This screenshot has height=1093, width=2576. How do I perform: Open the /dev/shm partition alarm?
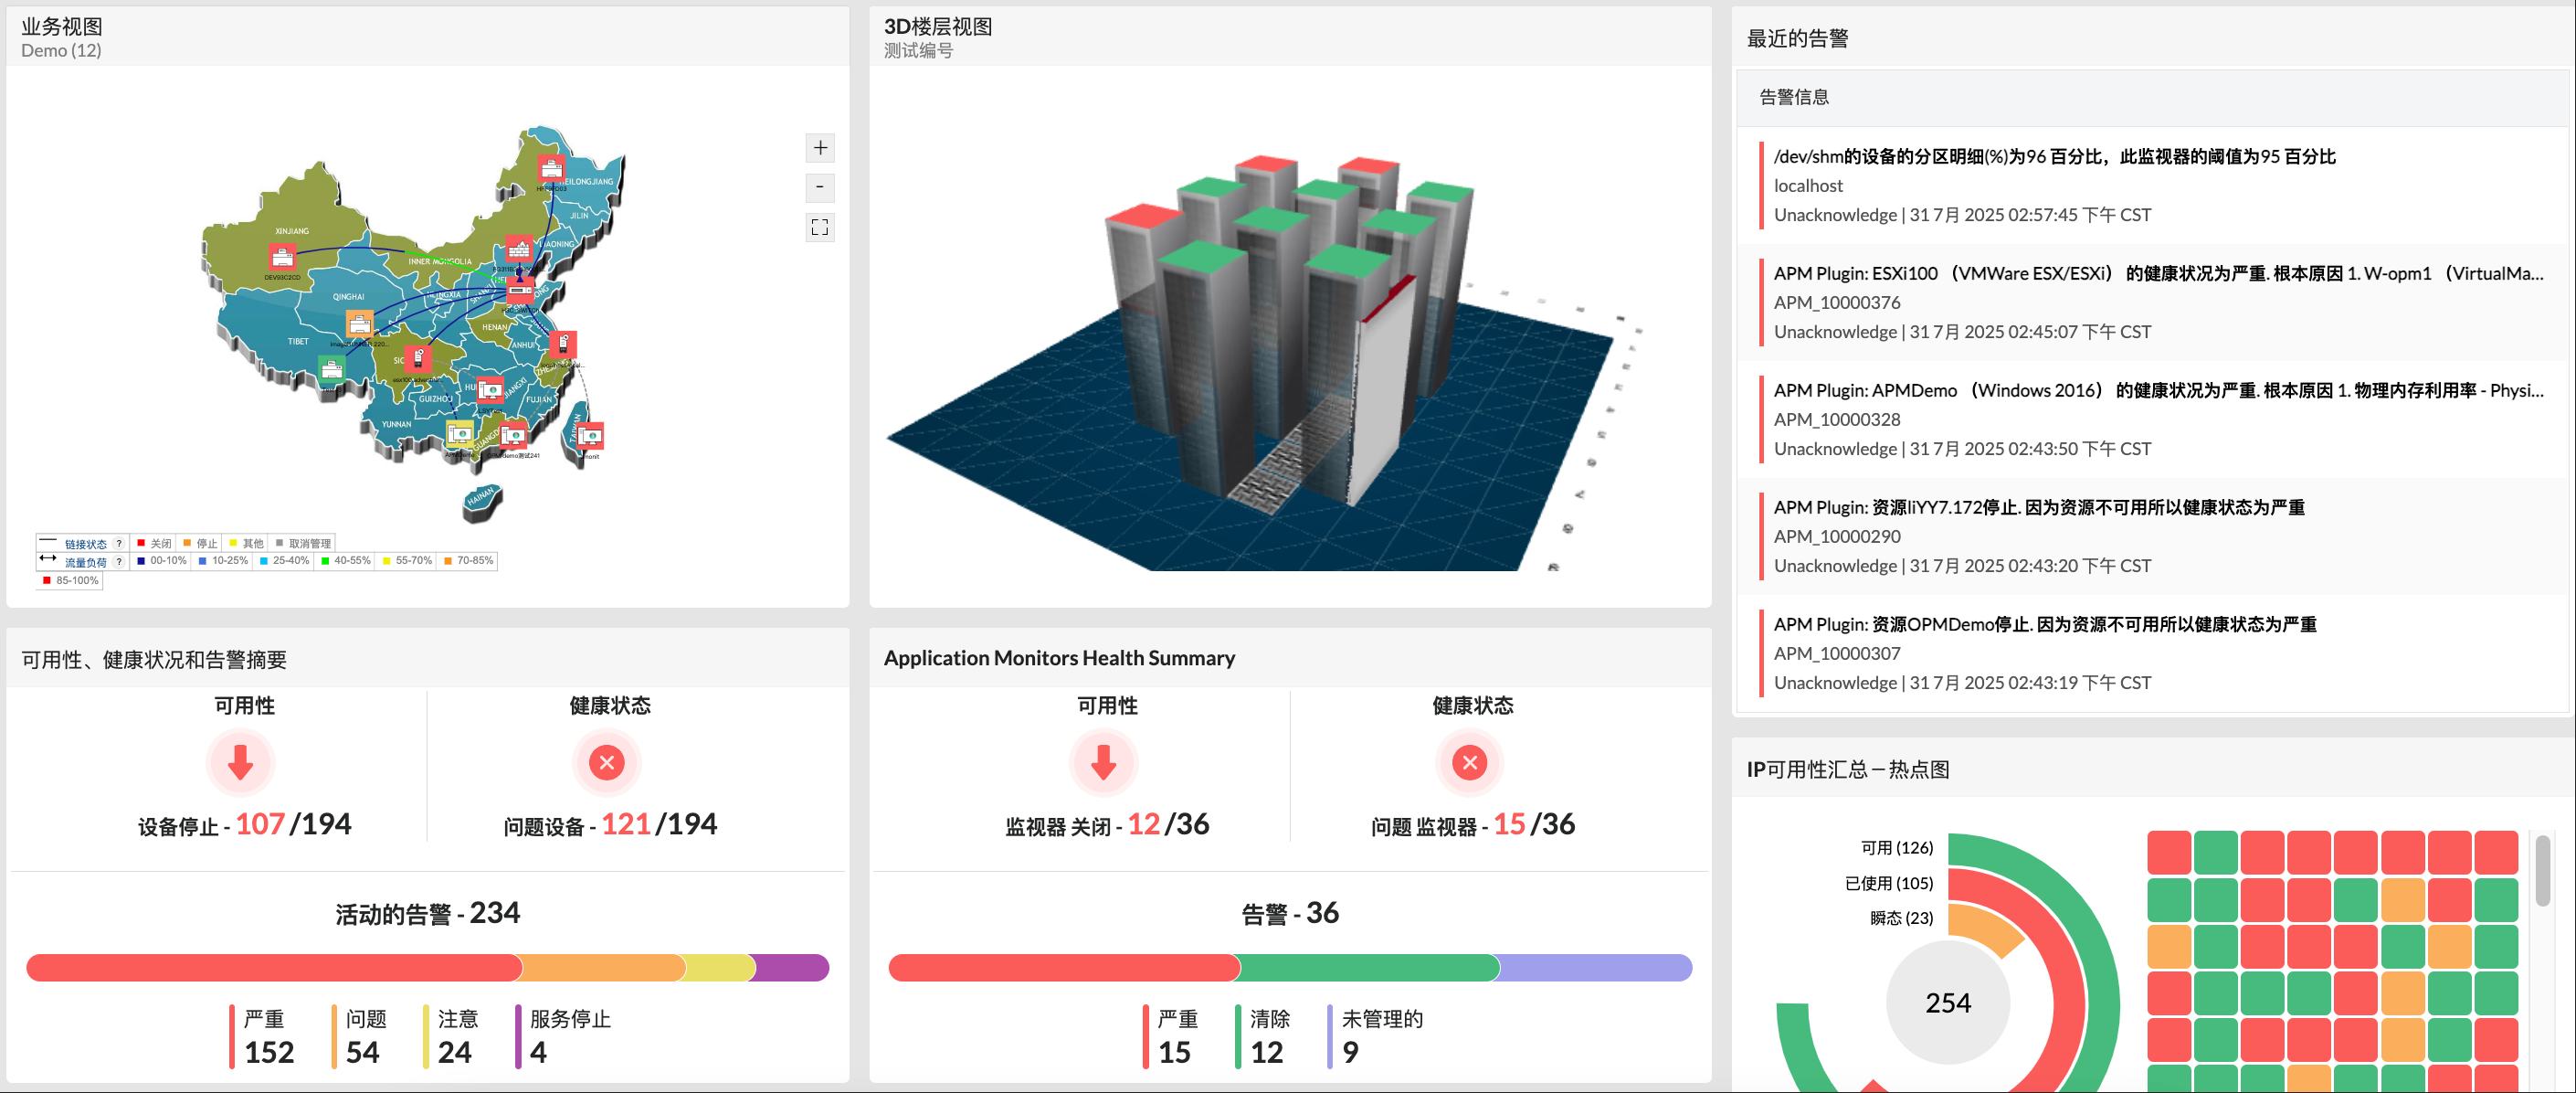(x=2054, y=157)
